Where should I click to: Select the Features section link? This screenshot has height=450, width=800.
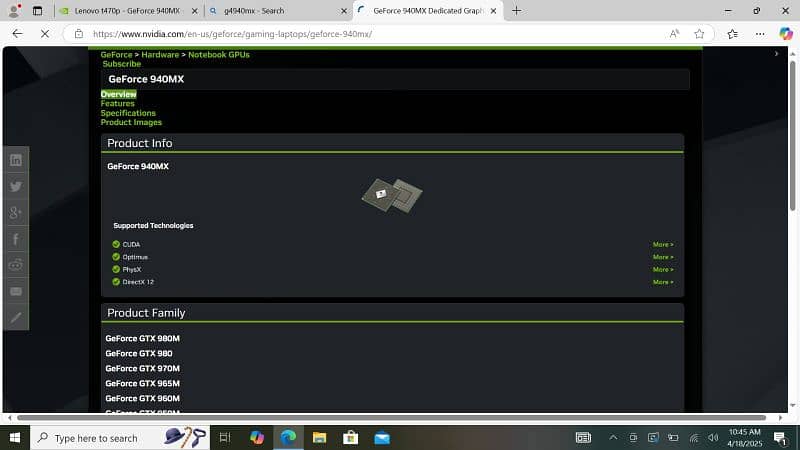coord(117,104)
